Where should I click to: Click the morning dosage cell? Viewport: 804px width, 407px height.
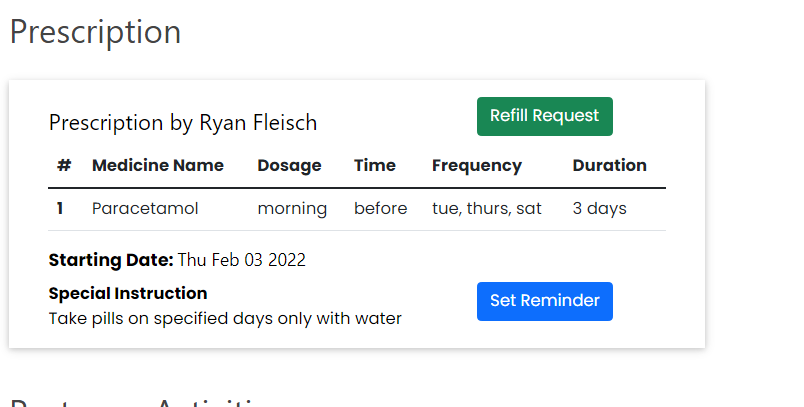[292, 209]
